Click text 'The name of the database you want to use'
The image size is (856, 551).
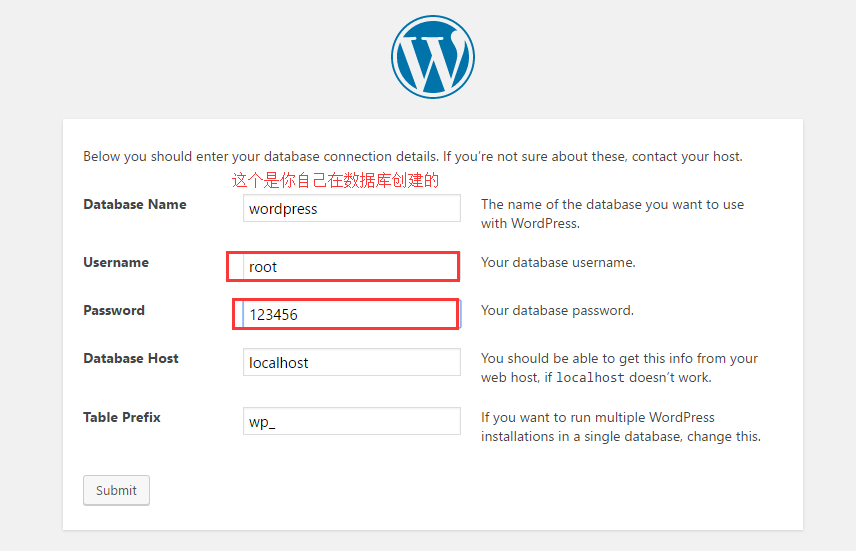612,204
